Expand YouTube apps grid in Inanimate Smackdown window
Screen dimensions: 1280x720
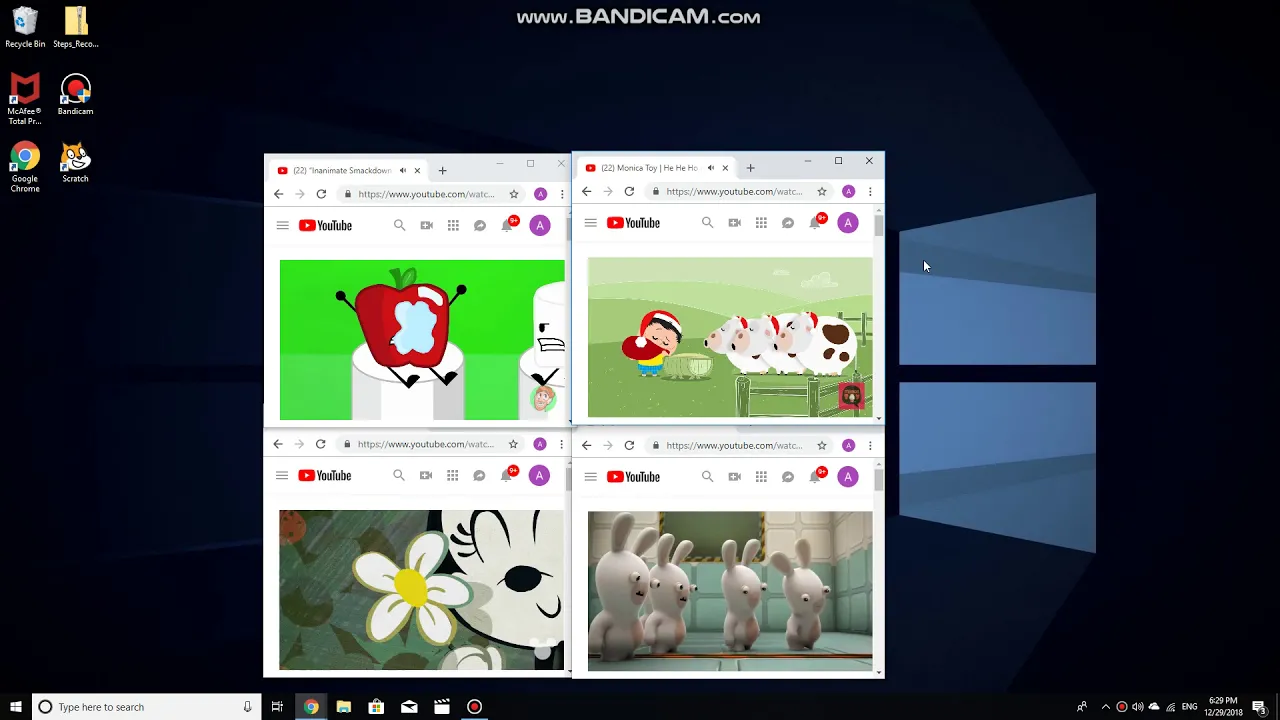click(x=453, y=226)
